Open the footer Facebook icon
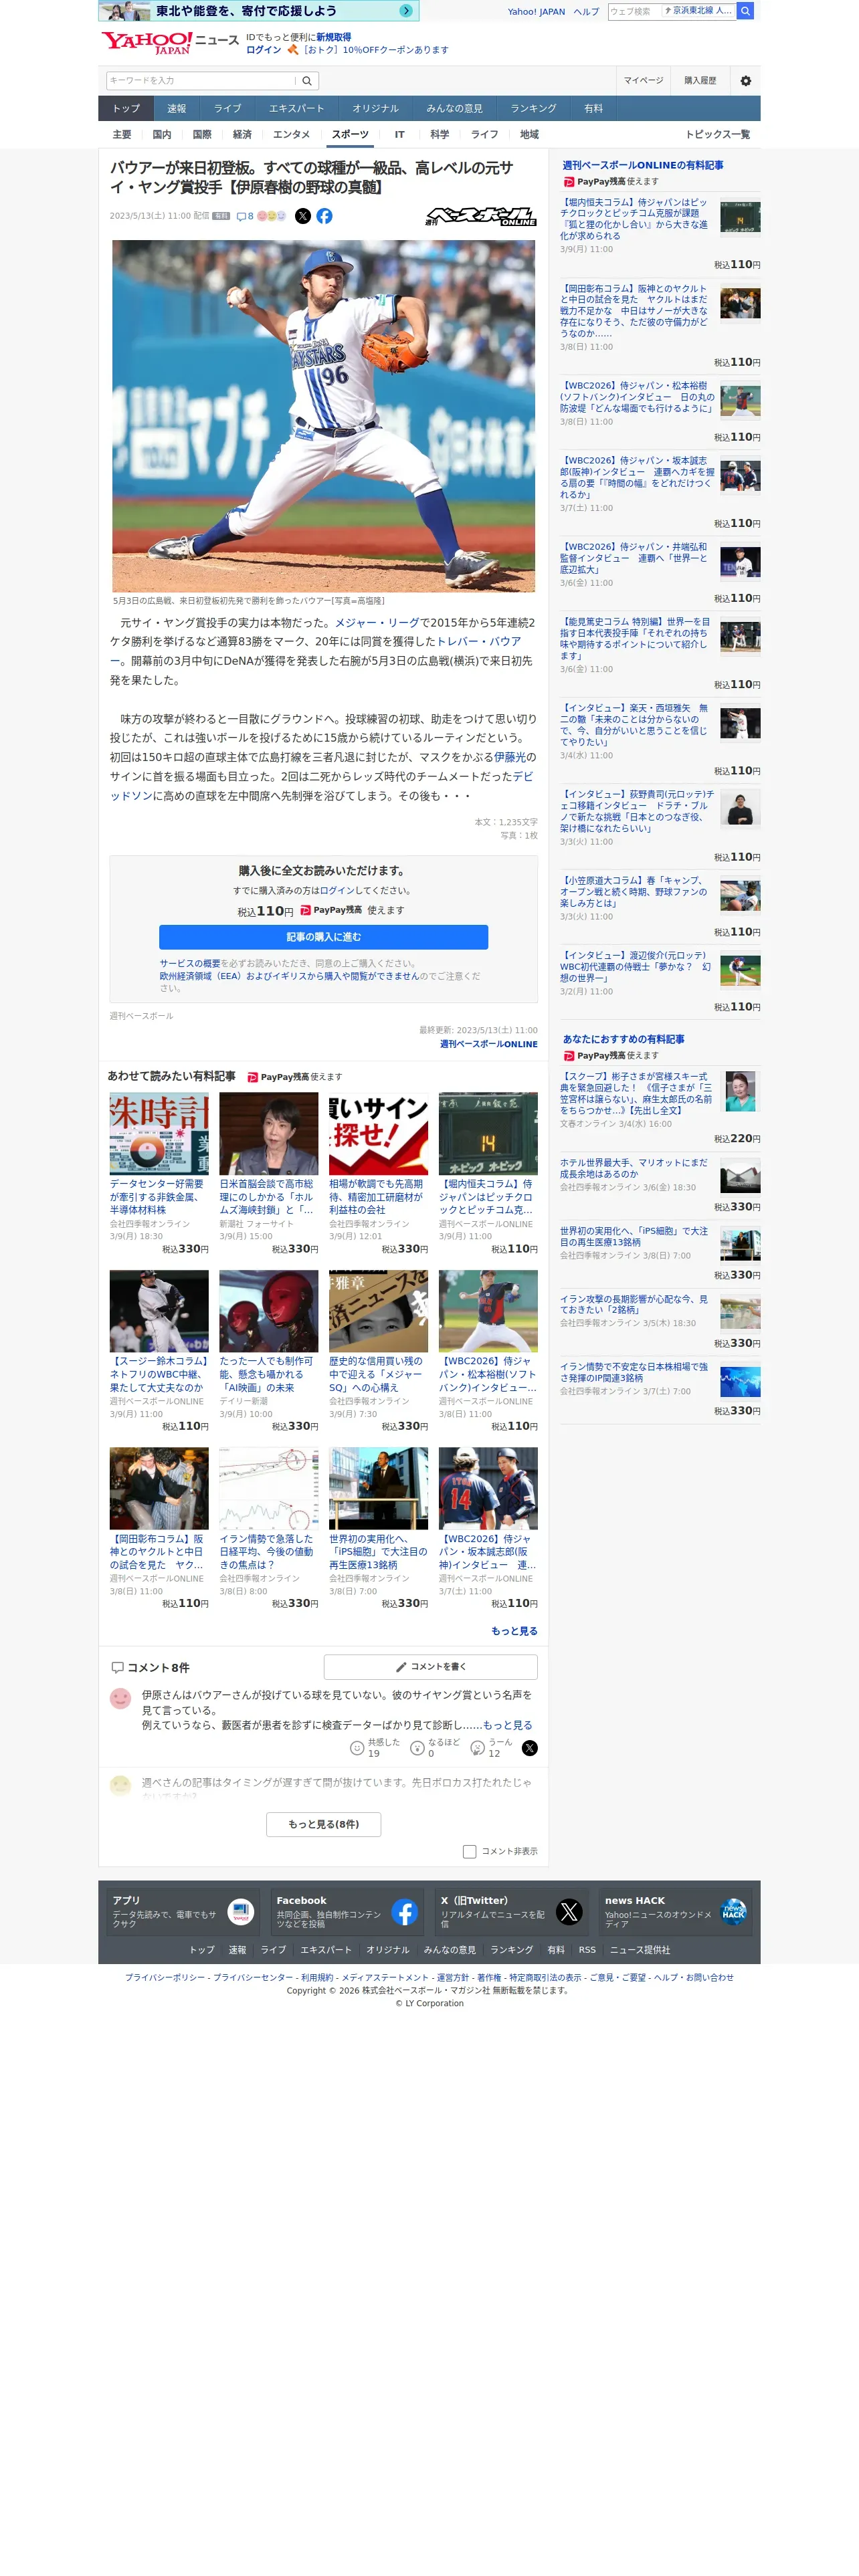This screenshot has height=2576, width=859. pyautogui.click(x=404, y=1912)
